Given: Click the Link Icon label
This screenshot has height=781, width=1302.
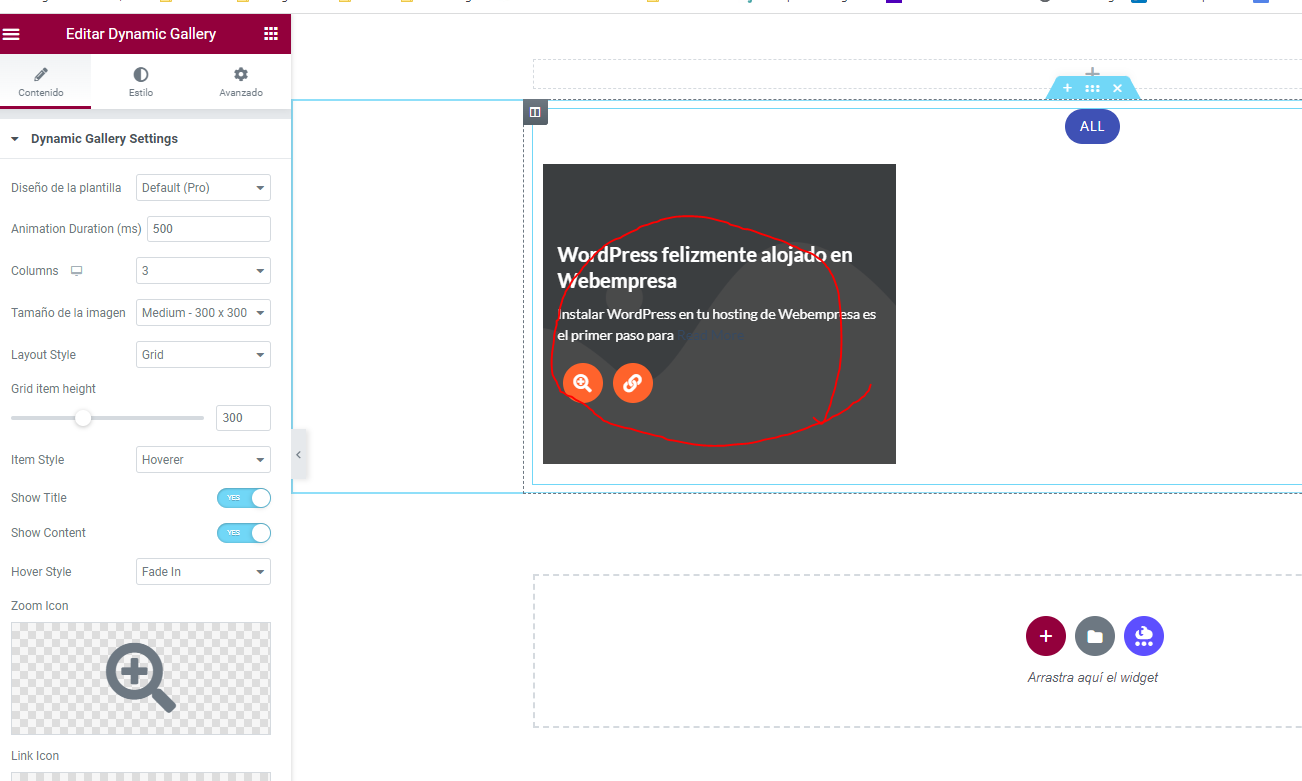Looking at the screenshot, I should [x=35, y=756].
